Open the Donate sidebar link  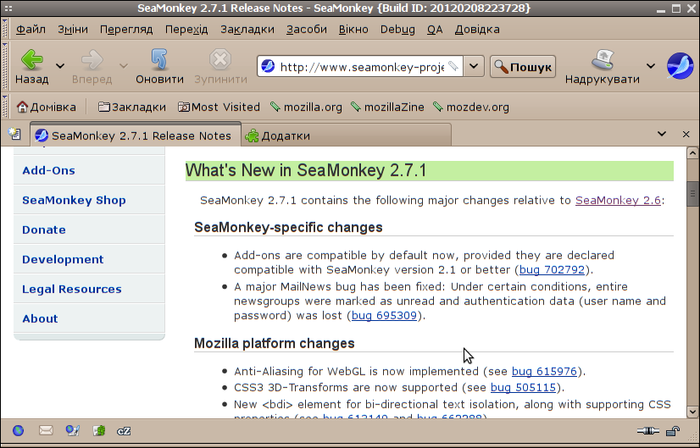click(44, 230)
